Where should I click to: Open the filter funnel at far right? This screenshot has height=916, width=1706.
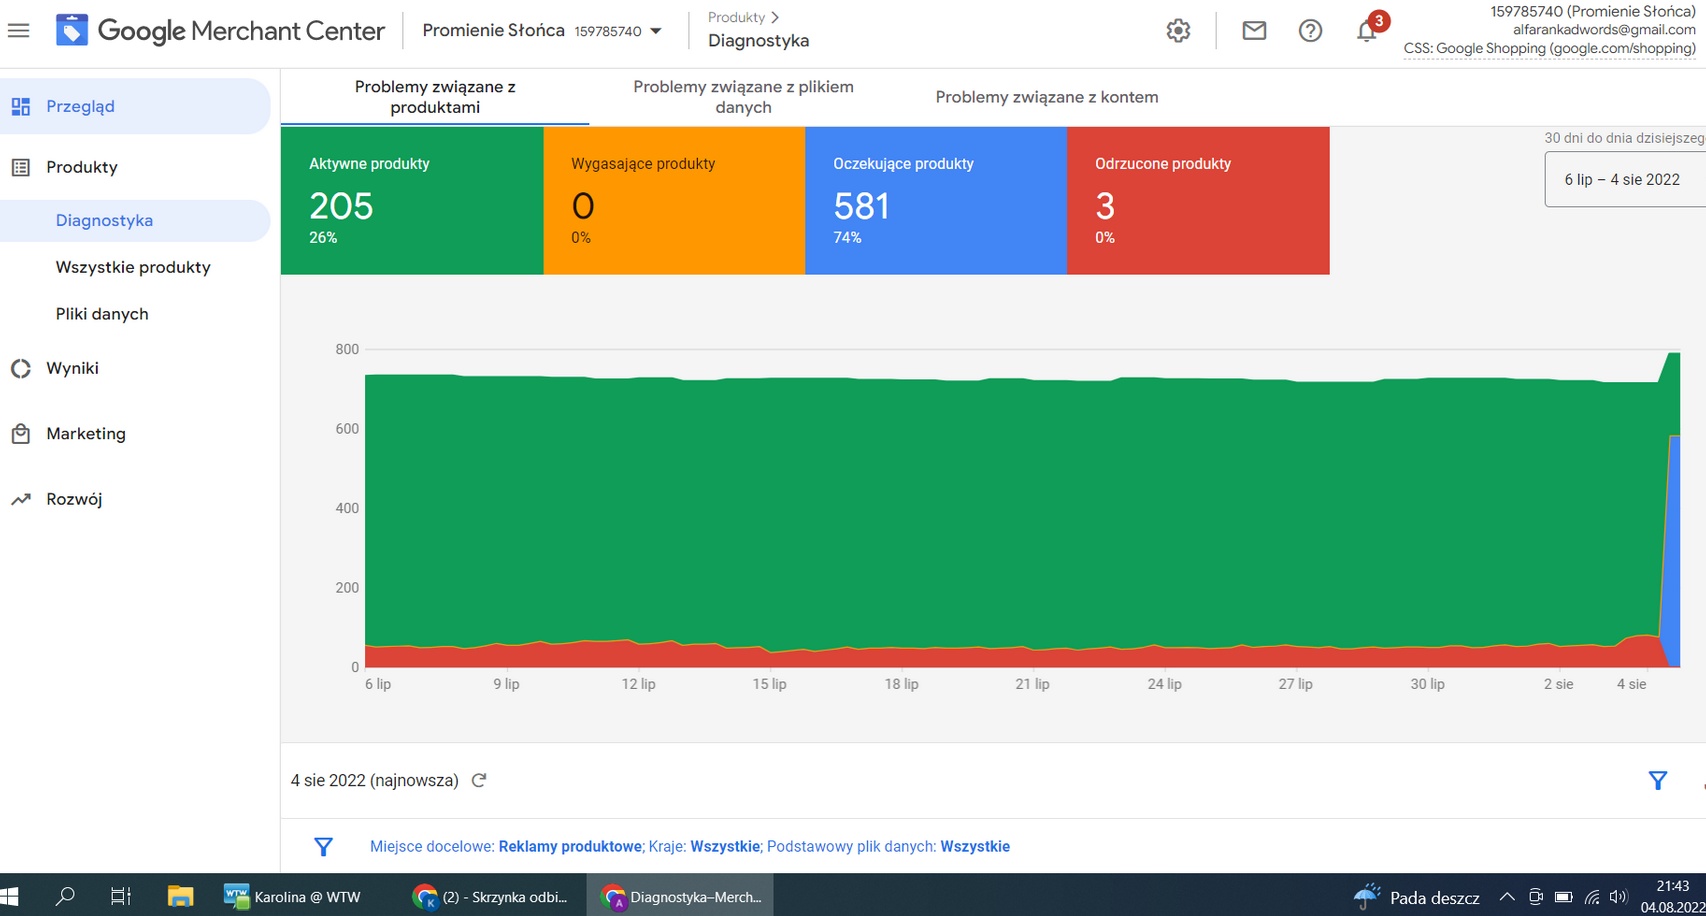pyautogui.click(x=1657, y=780)
